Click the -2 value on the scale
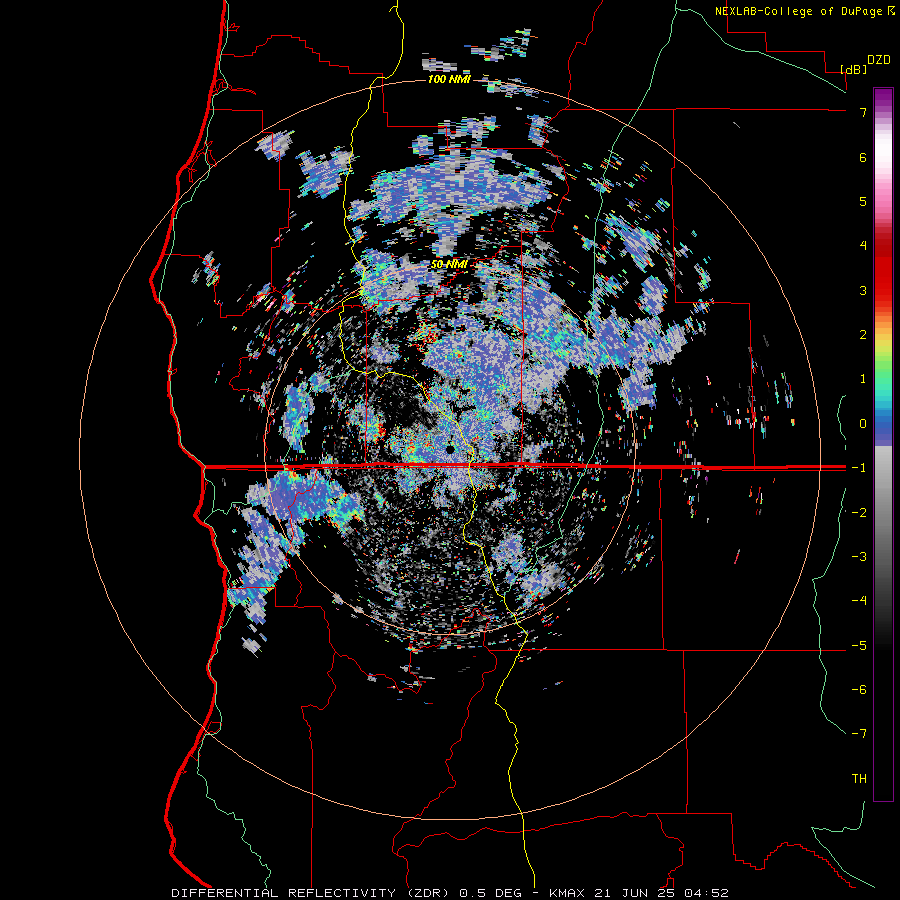900x900 pixels. [859, 513]
